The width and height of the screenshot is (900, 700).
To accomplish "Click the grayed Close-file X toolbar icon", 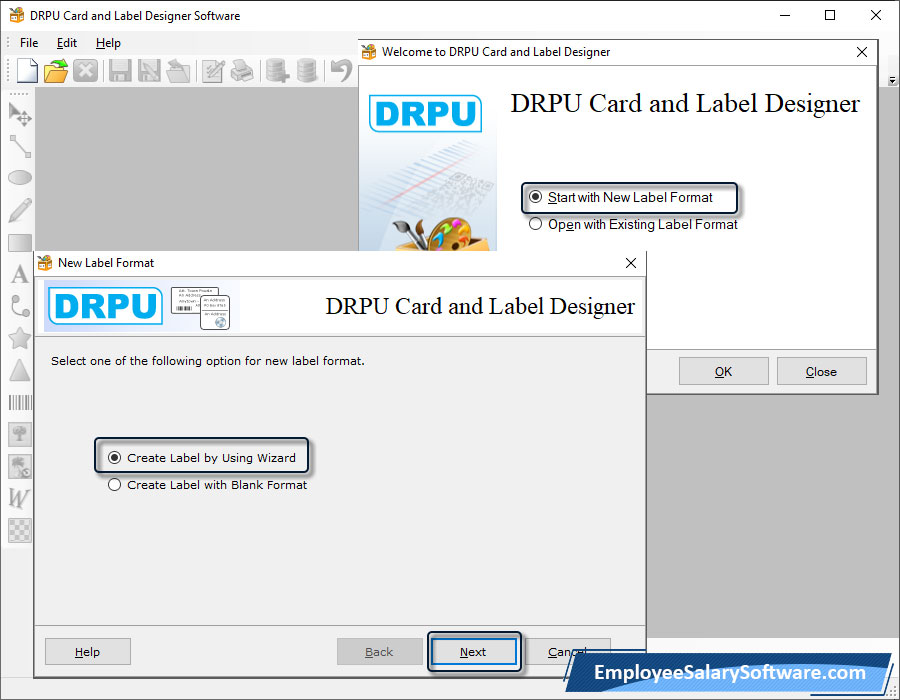I will (x=86, y=71).
